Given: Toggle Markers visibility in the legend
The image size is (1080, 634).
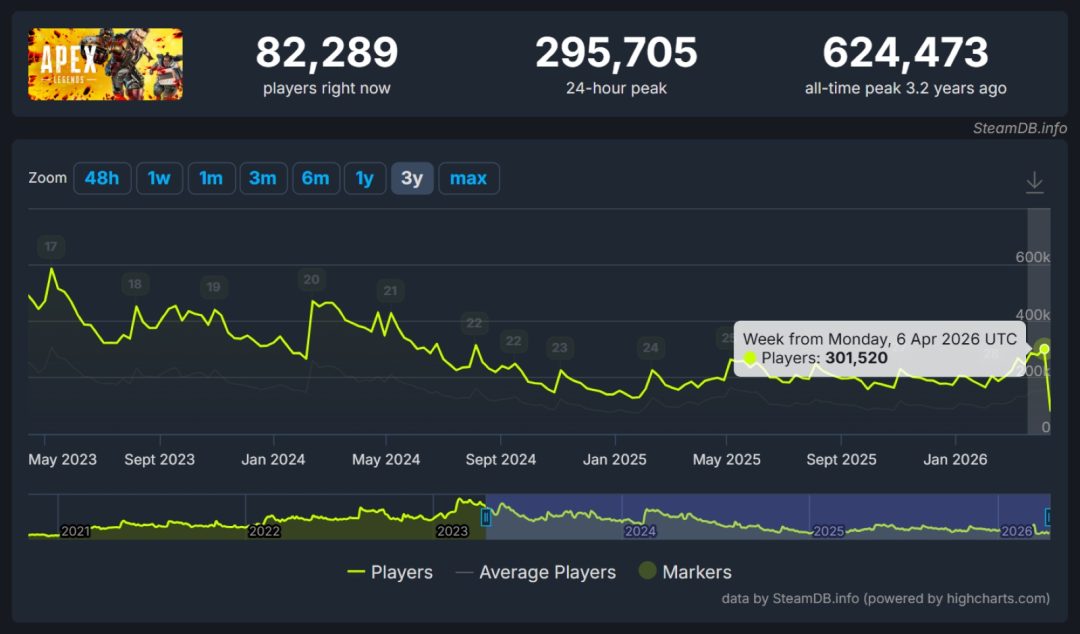Looking at the screenshot, I should (x=685, y=572).
